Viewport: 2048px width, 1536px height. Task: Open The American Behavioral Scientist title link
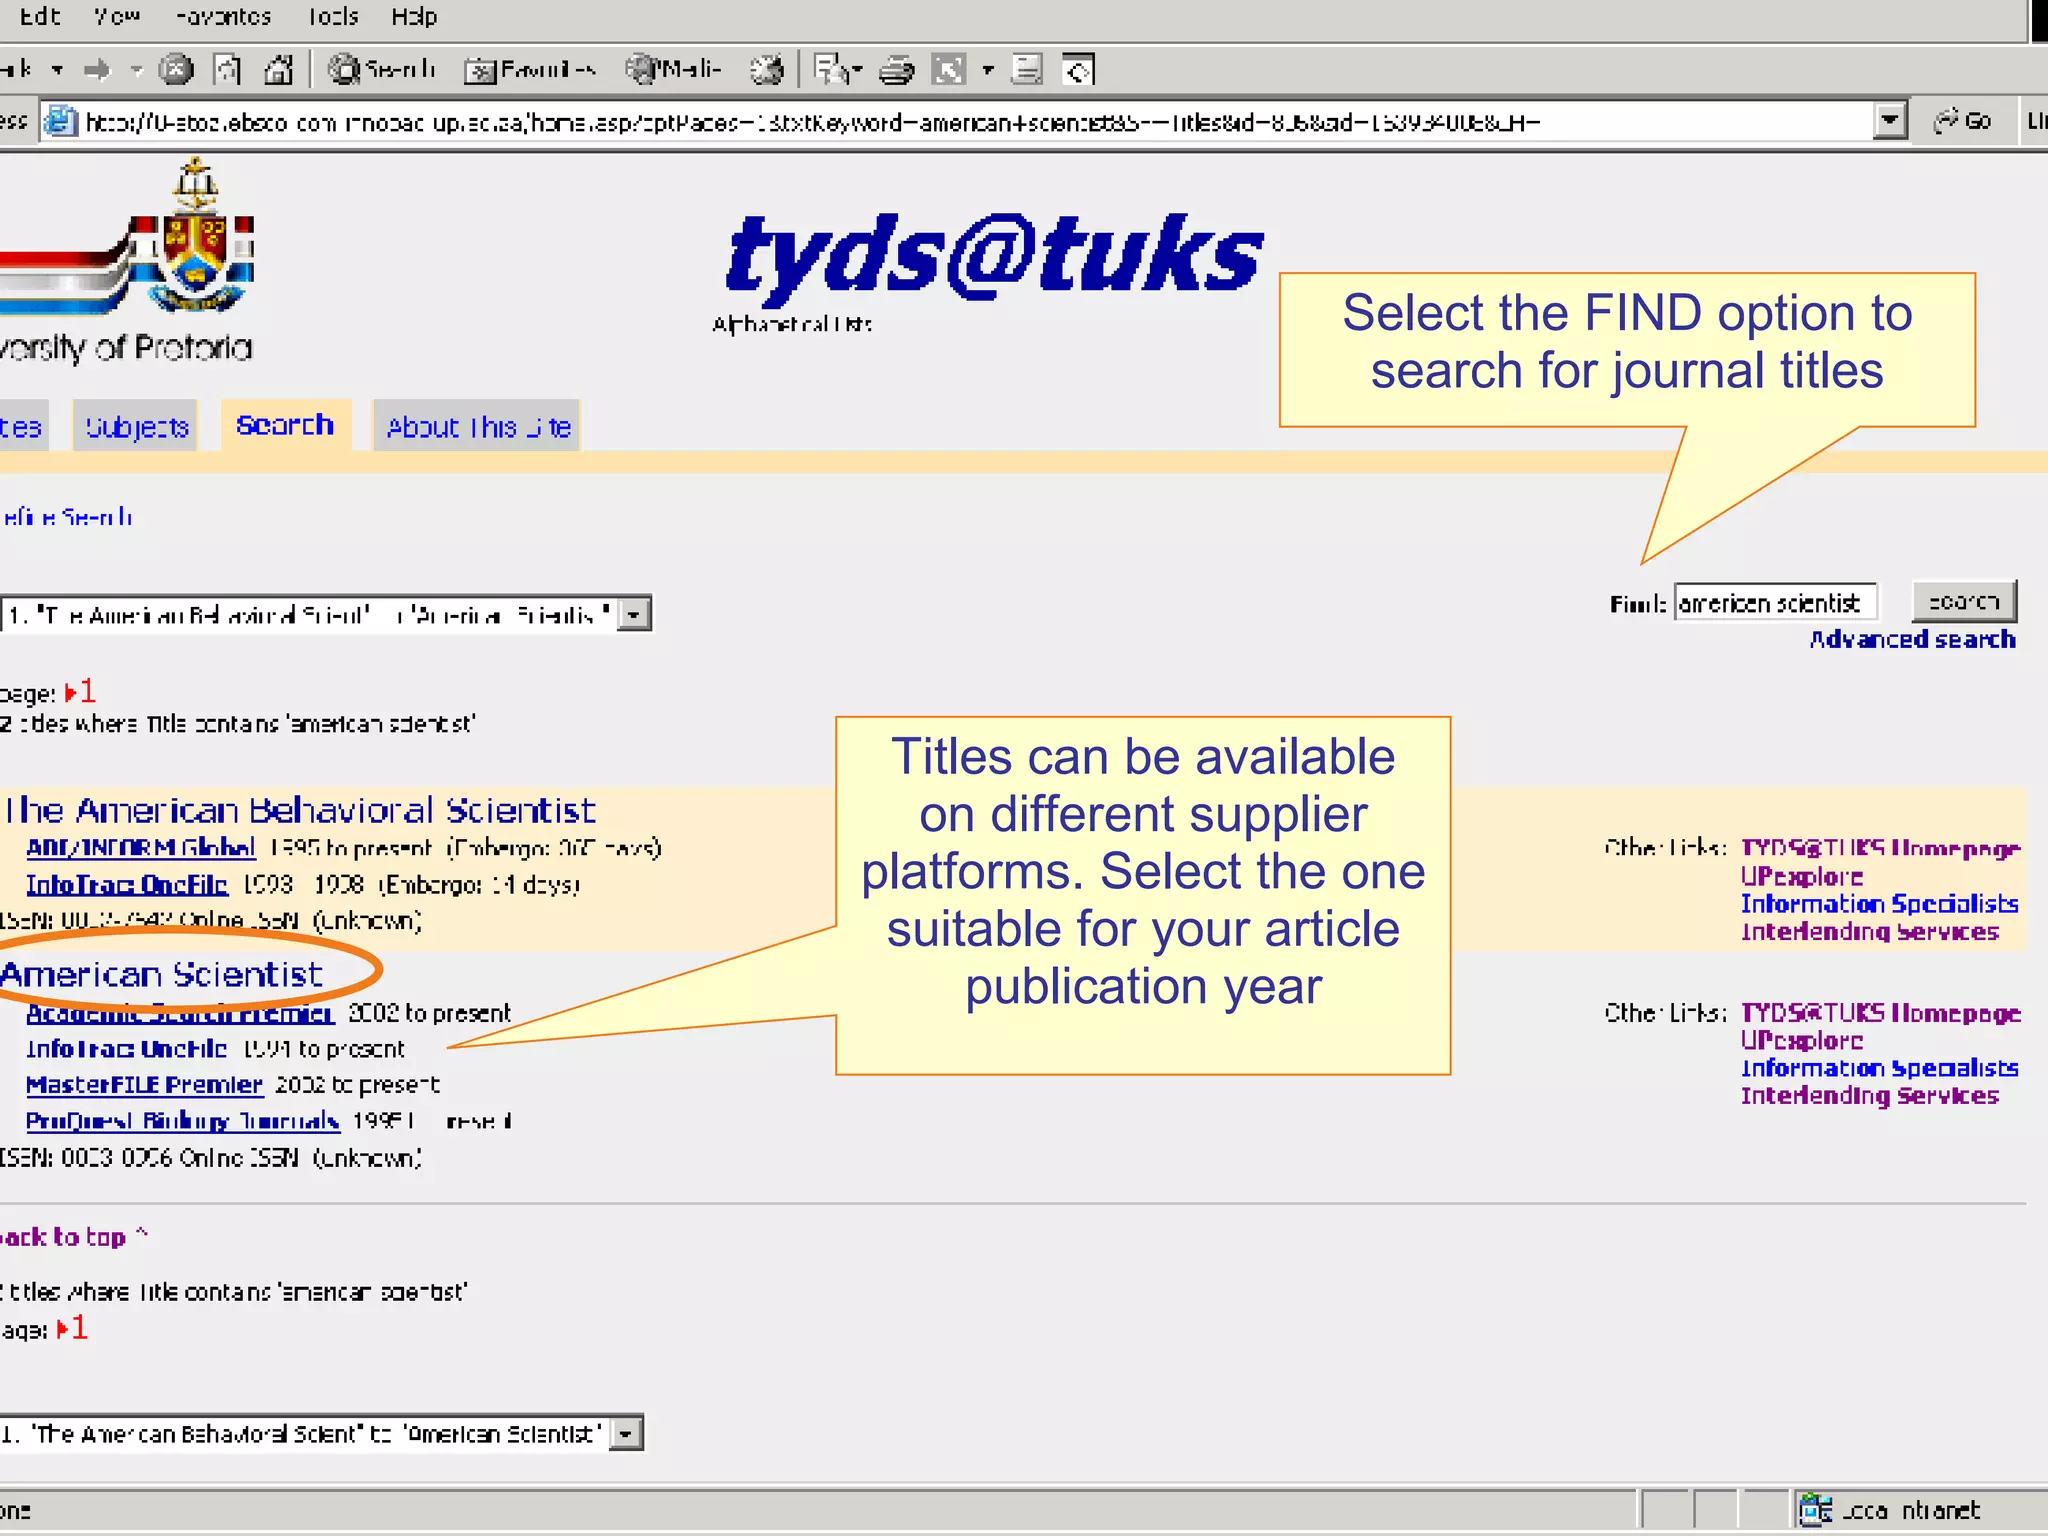point(299,809)
